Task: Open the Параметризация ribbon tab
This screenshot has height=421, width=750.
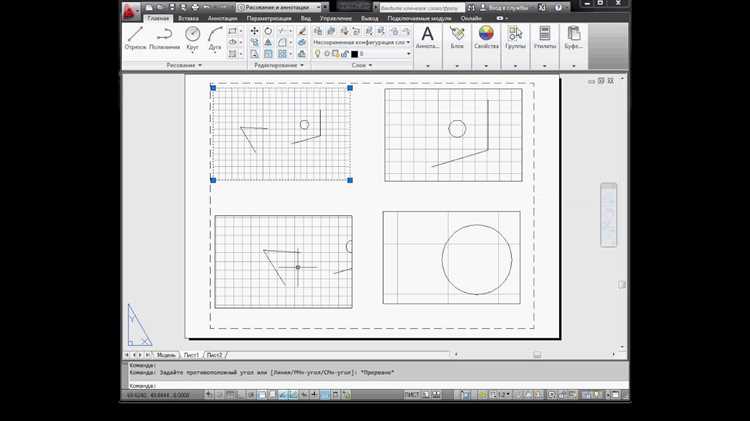Action: (269, 18)
